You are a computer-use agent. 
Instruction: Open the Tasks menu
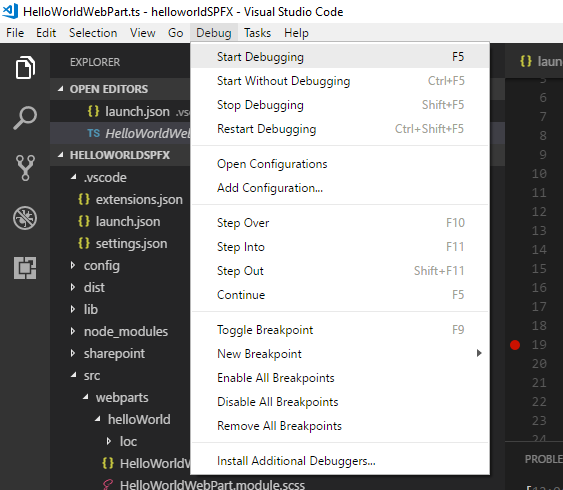[x=257, y=33]
